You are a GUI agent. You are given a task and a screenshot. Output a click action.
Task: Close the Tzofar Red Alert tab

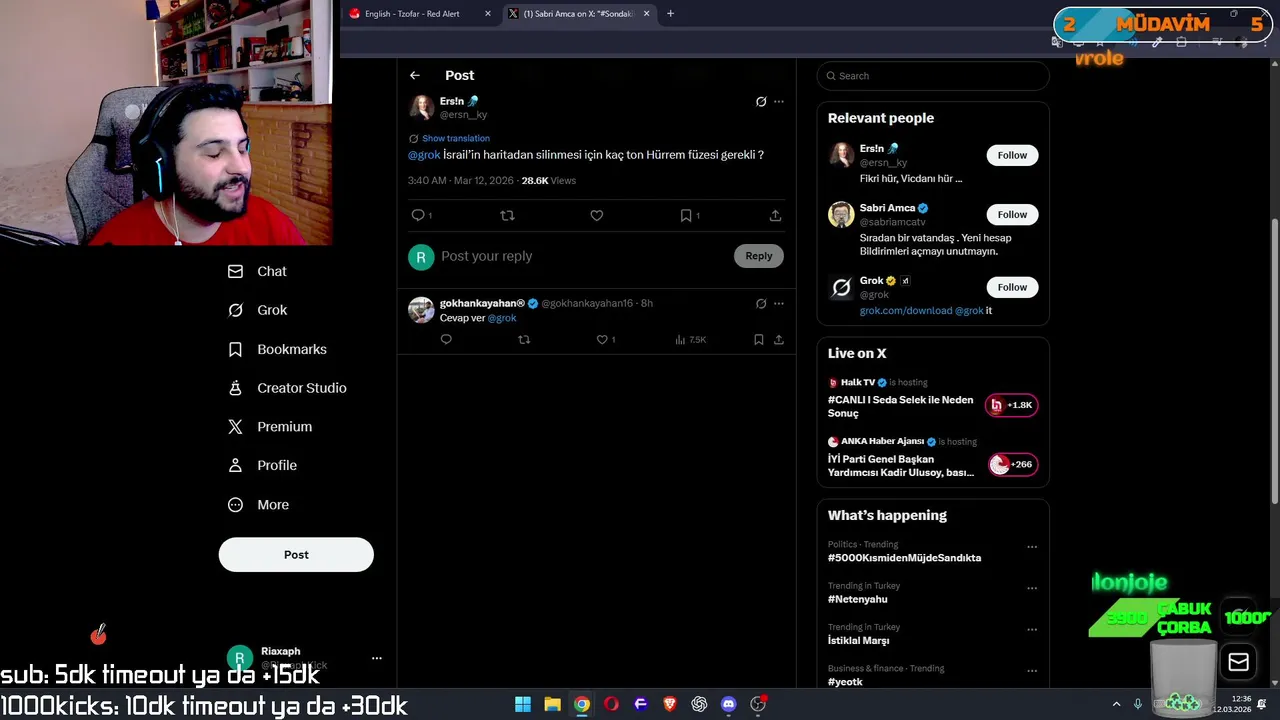click(x=488, y=14)
